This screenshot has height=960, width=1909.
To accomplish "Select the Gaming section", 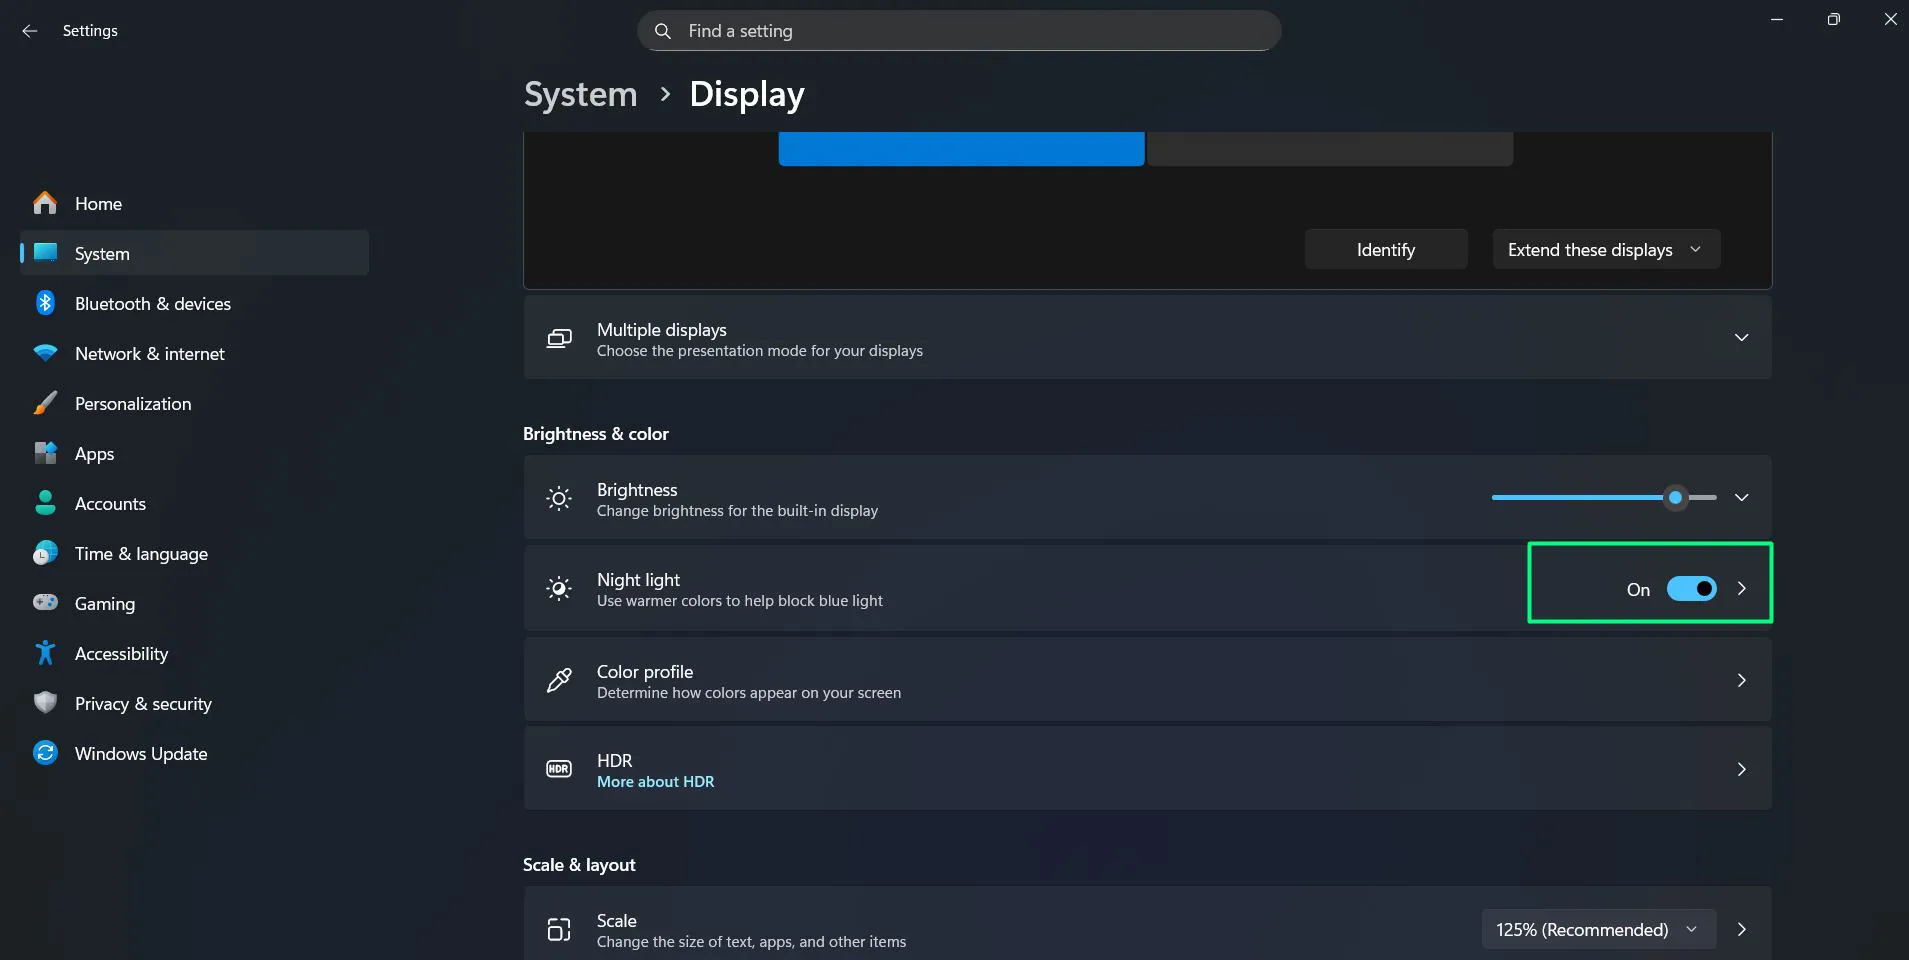I will [104, 603].
